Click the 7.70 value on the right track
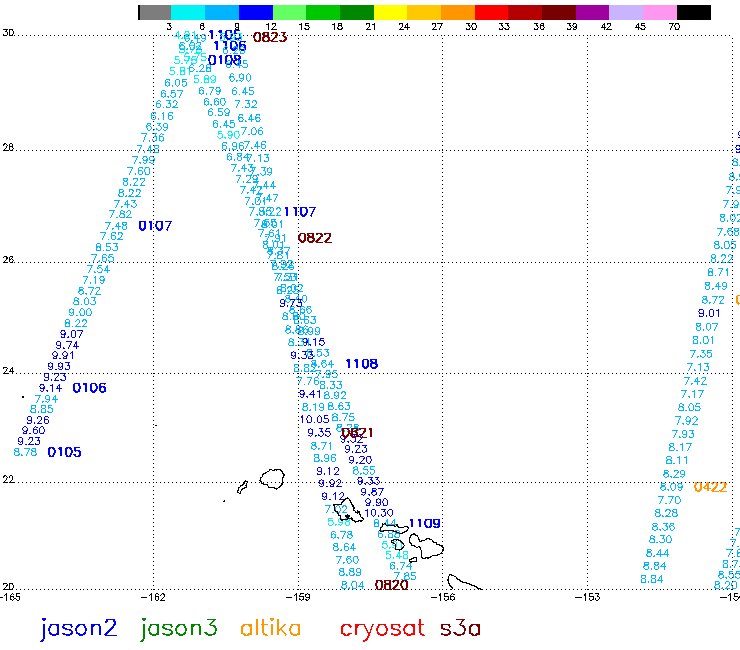The width and height of the screenshot is (740, 650). click(x=669, y=500)
